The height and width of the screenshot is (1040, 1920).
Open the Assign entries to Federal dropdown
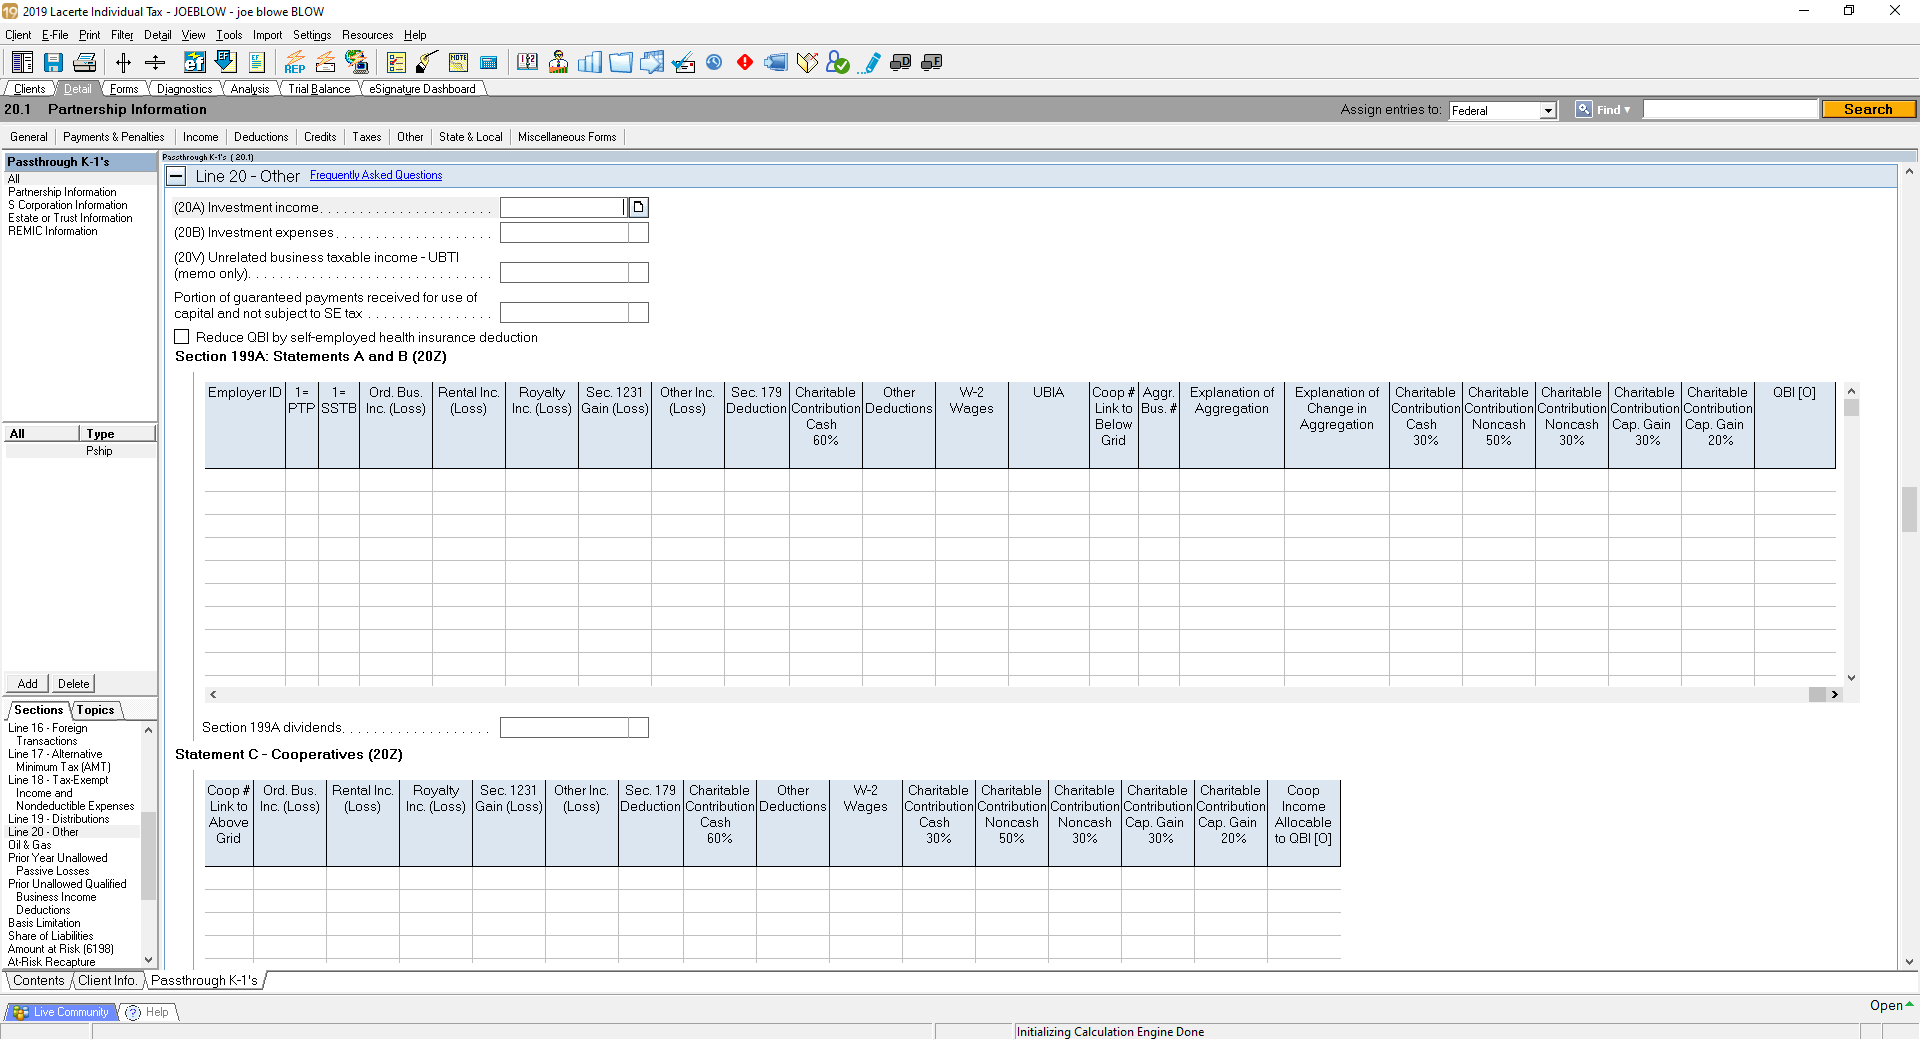1548,111
